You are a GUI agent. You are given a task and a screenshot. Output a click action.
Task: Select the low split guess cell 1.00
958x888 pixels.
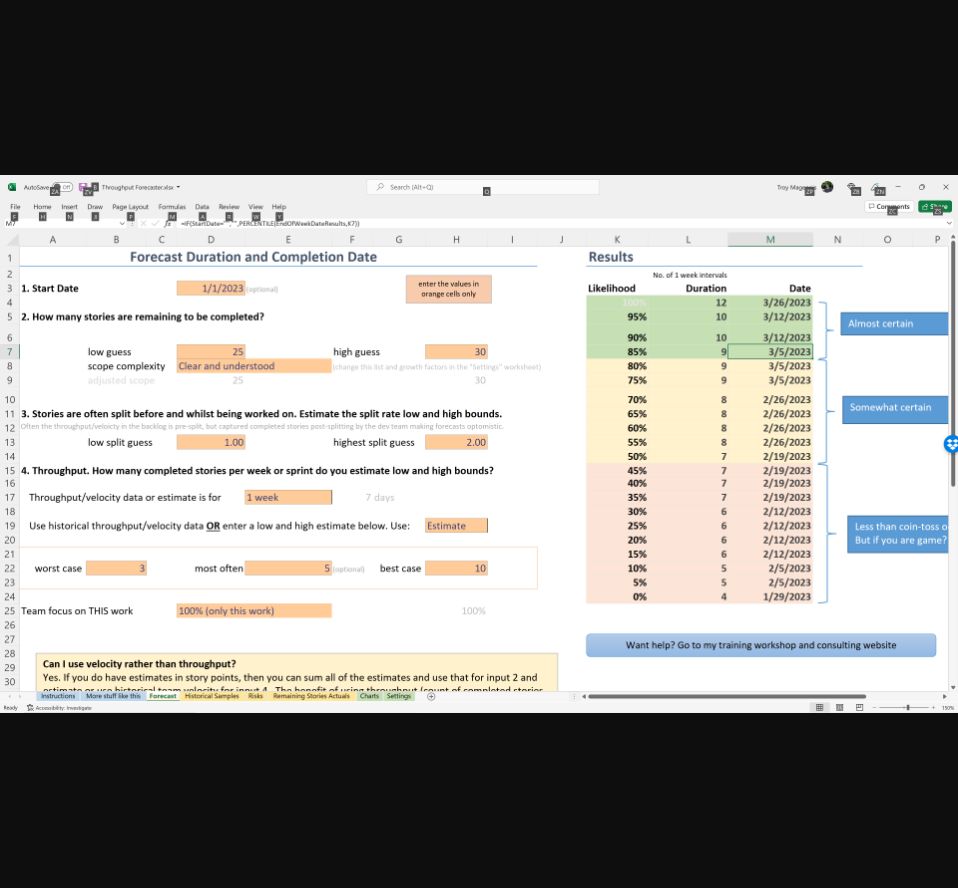pyautogui.click(x=211, y=442)
